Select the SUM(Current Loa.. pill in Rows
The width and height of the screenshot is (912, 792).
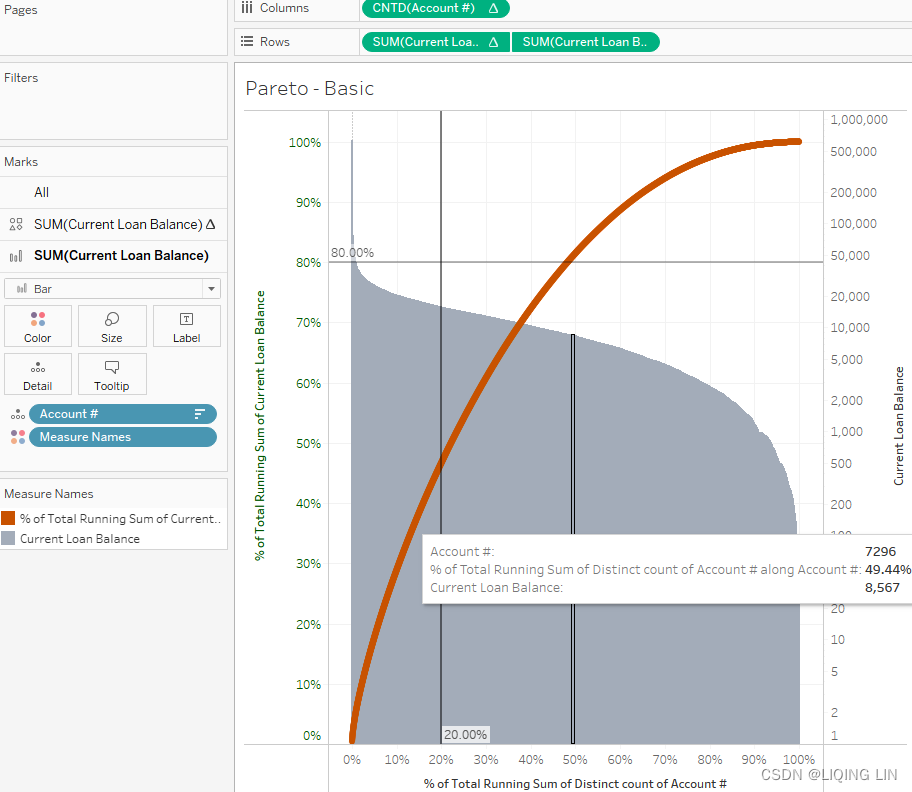[x=436, y=42]
